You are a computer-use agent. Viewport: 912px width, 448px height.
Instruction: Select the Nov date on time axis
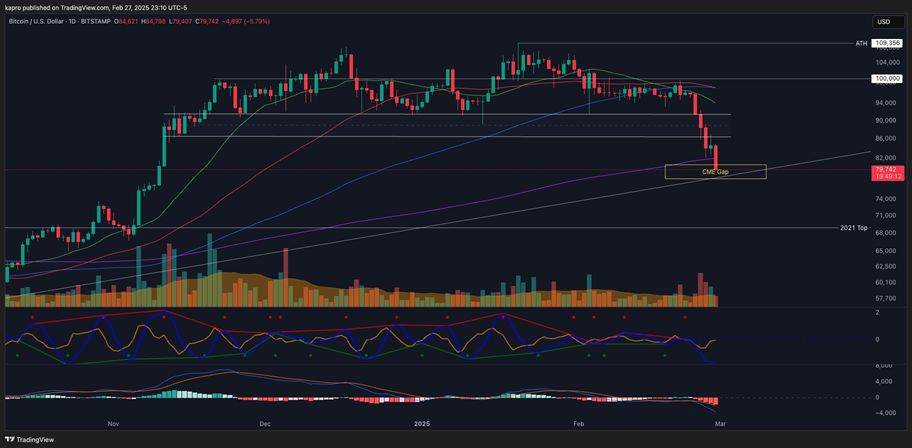(x=113, y=424)
